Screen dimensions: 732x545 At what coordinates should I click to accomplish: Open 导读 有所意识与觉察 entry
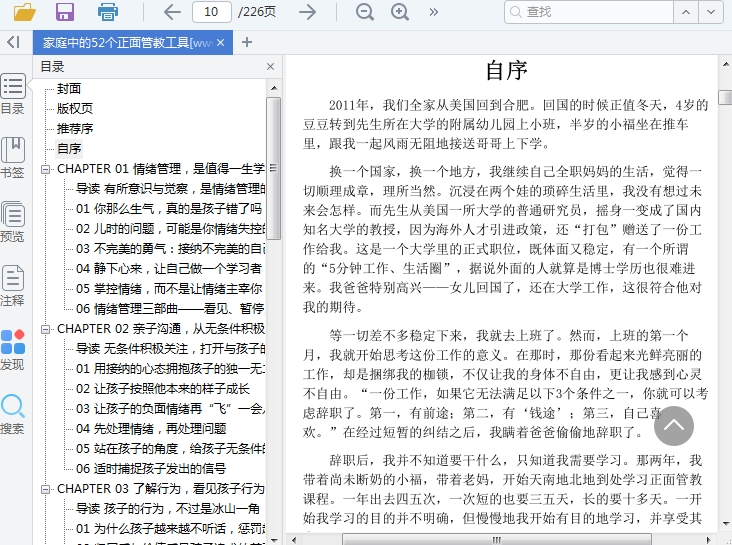(170, 189)
